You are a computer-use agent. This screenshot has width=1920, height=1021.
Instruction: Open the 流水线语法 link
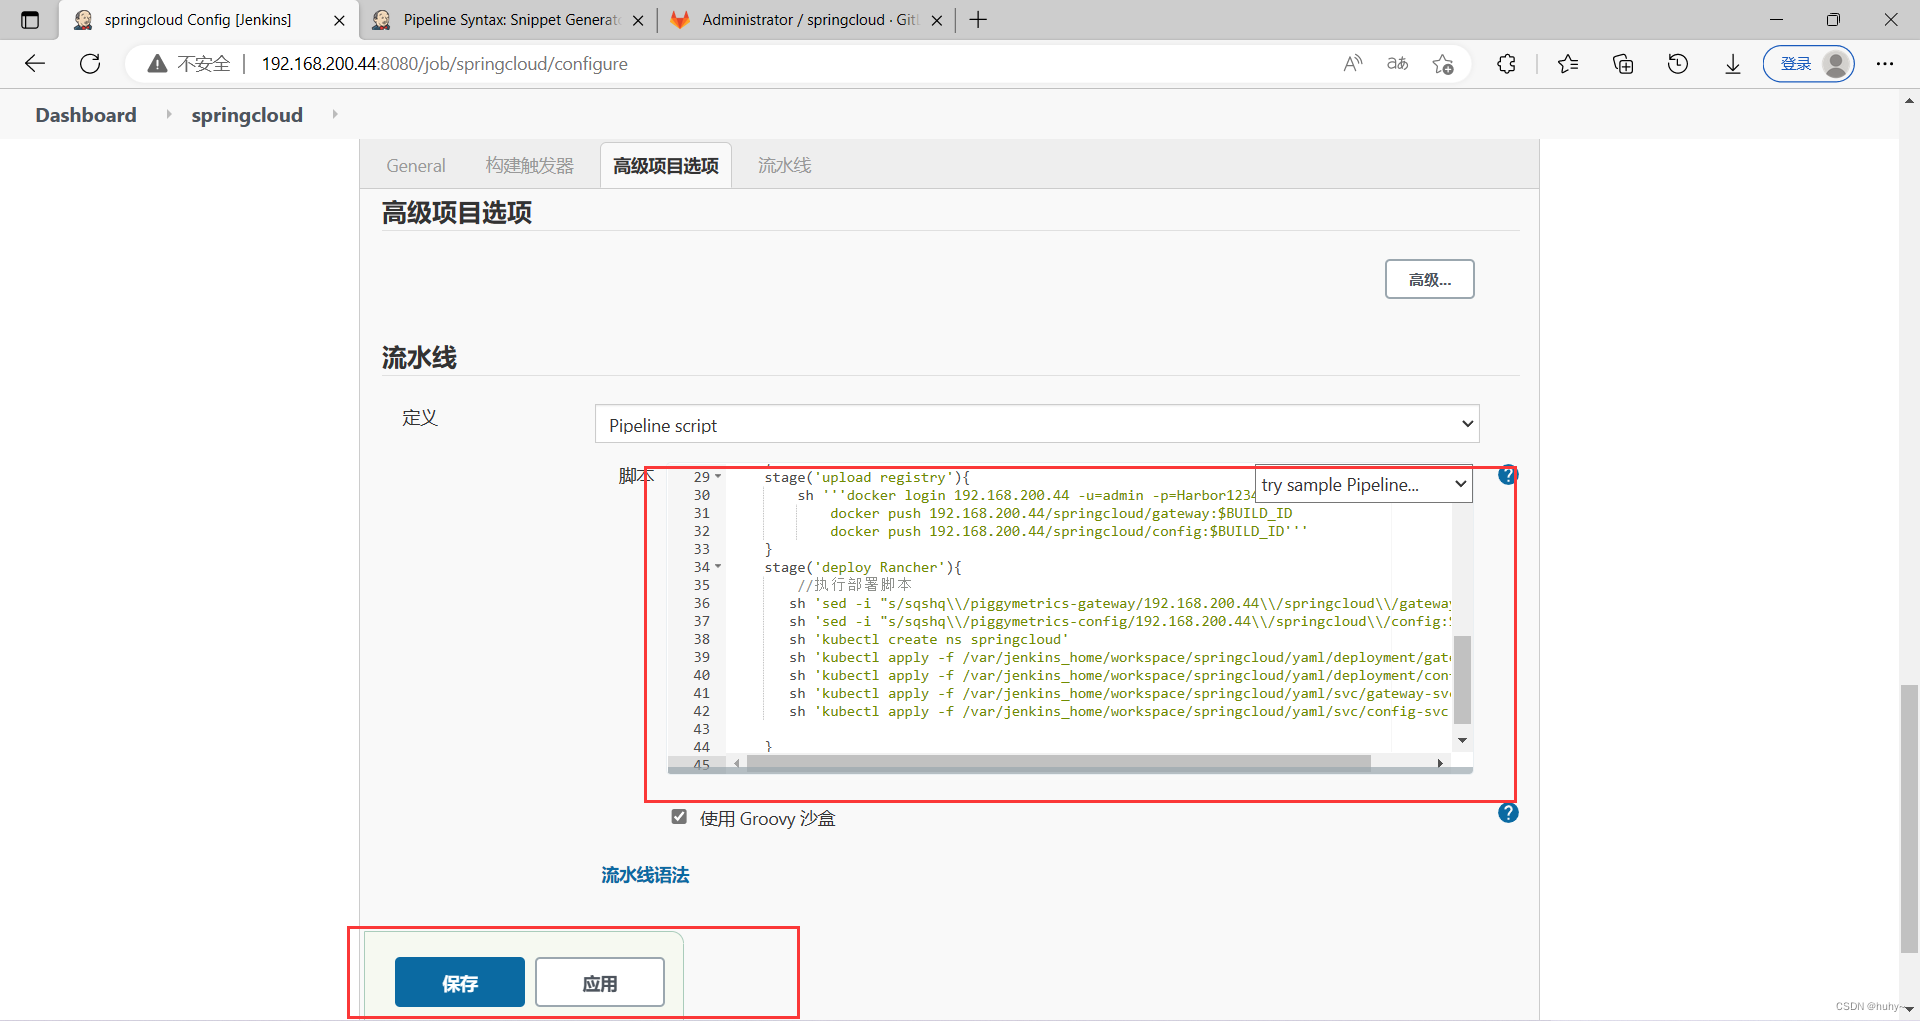645,875
